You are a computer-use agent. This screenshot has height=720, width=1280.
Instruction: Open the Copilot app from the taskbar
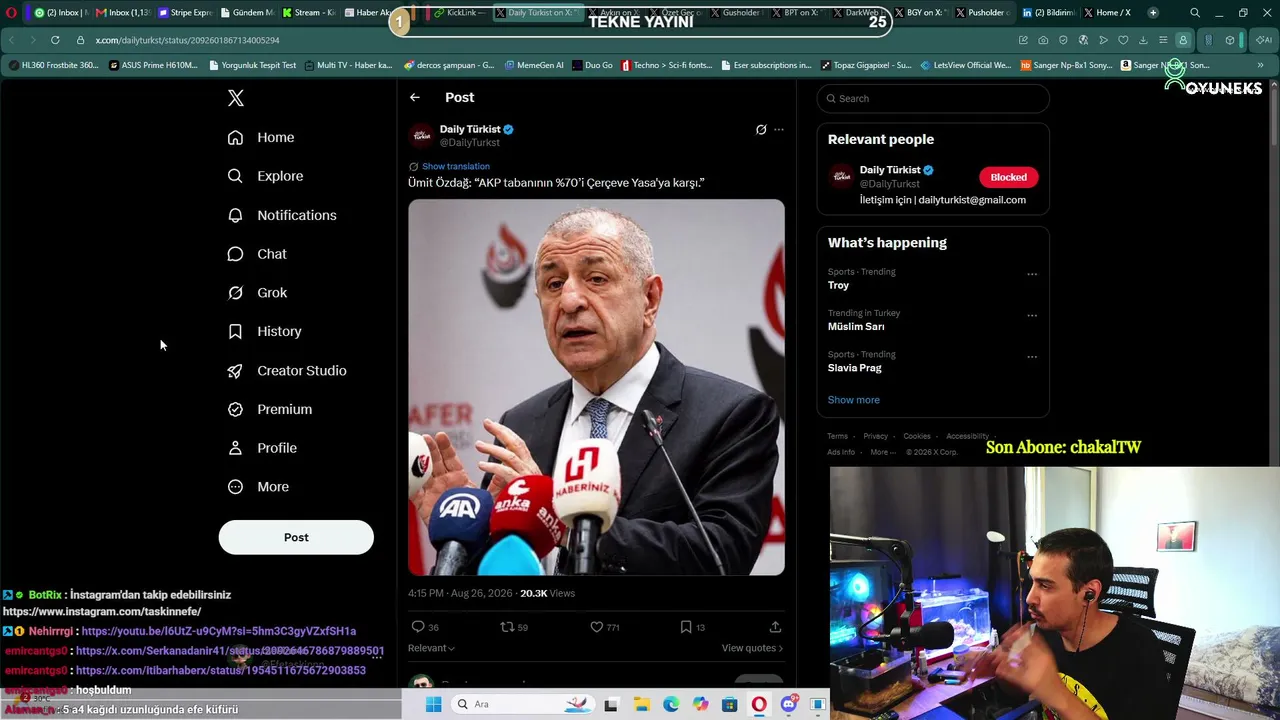(700, 704)
